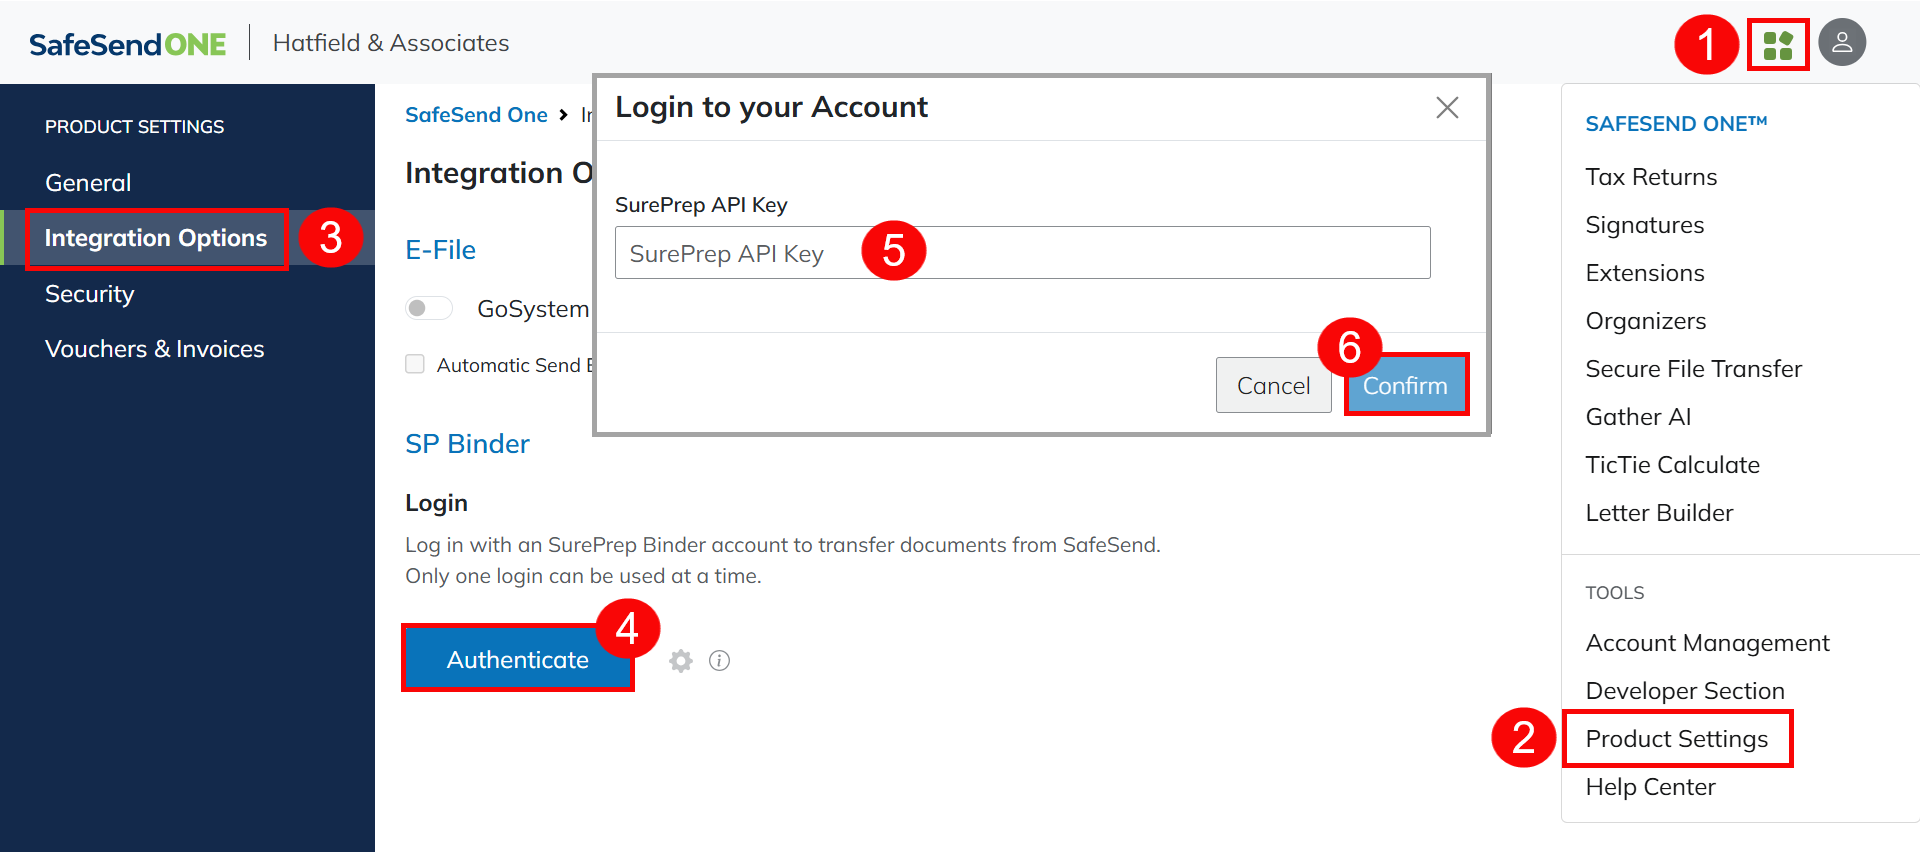
Task: Open Vouchers & Invoices settings
Action: (154, 349)
